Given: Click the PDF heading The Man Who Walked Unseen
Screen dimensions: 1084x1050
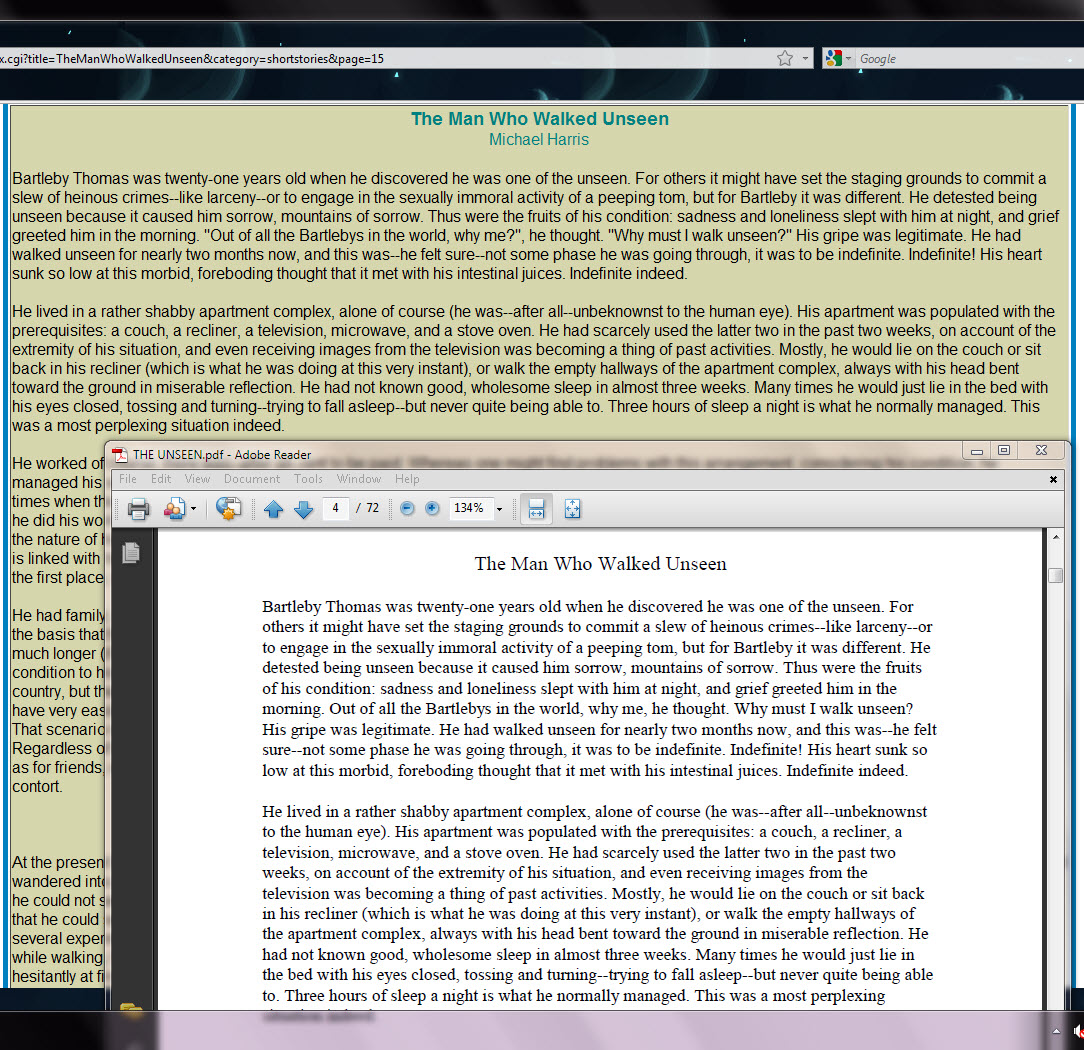Looking at the screenshot, I should click(600, 564).
